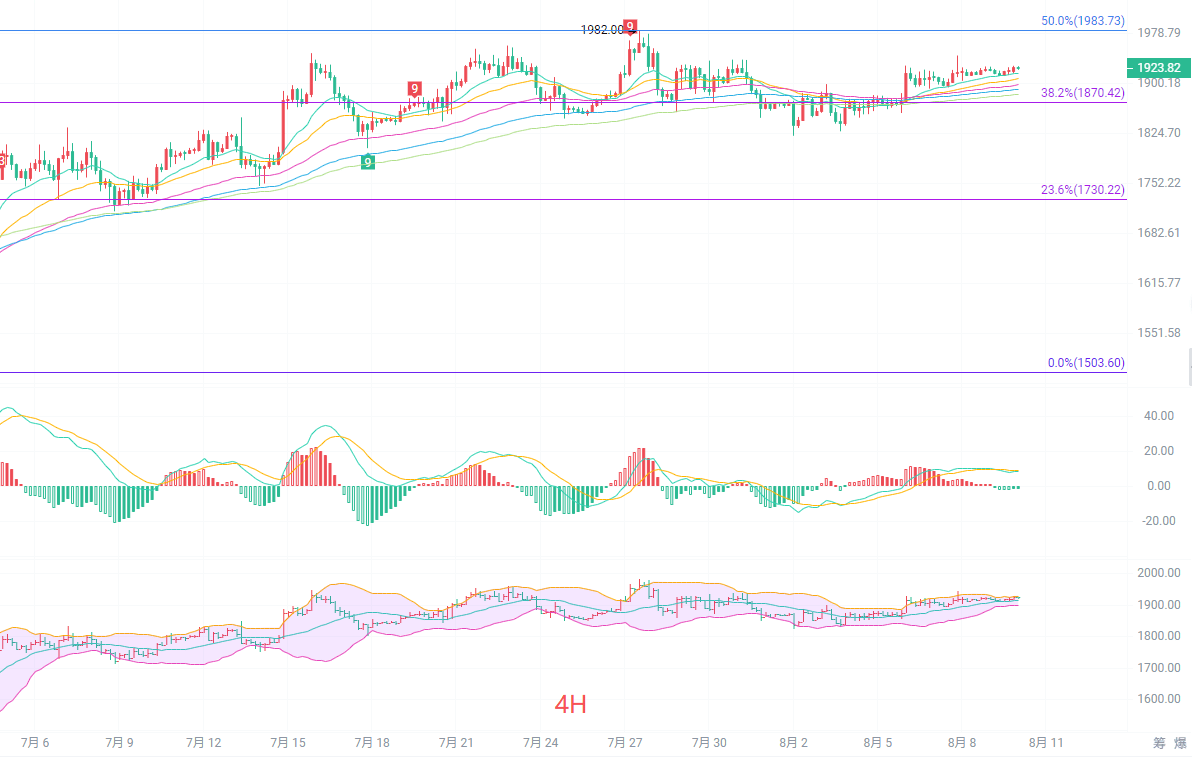Click the 8月 8 date on time axis
Screen dimensions: 1192x758
(962, 743)
